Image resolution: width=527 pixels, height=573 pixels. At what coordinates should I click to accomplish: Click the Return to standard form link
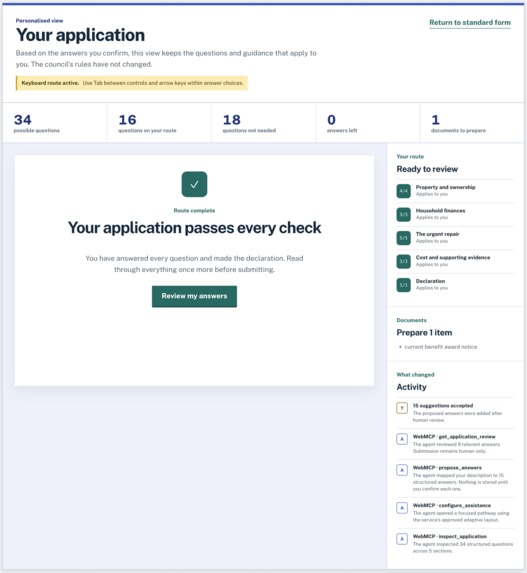[x=470, y=23]
